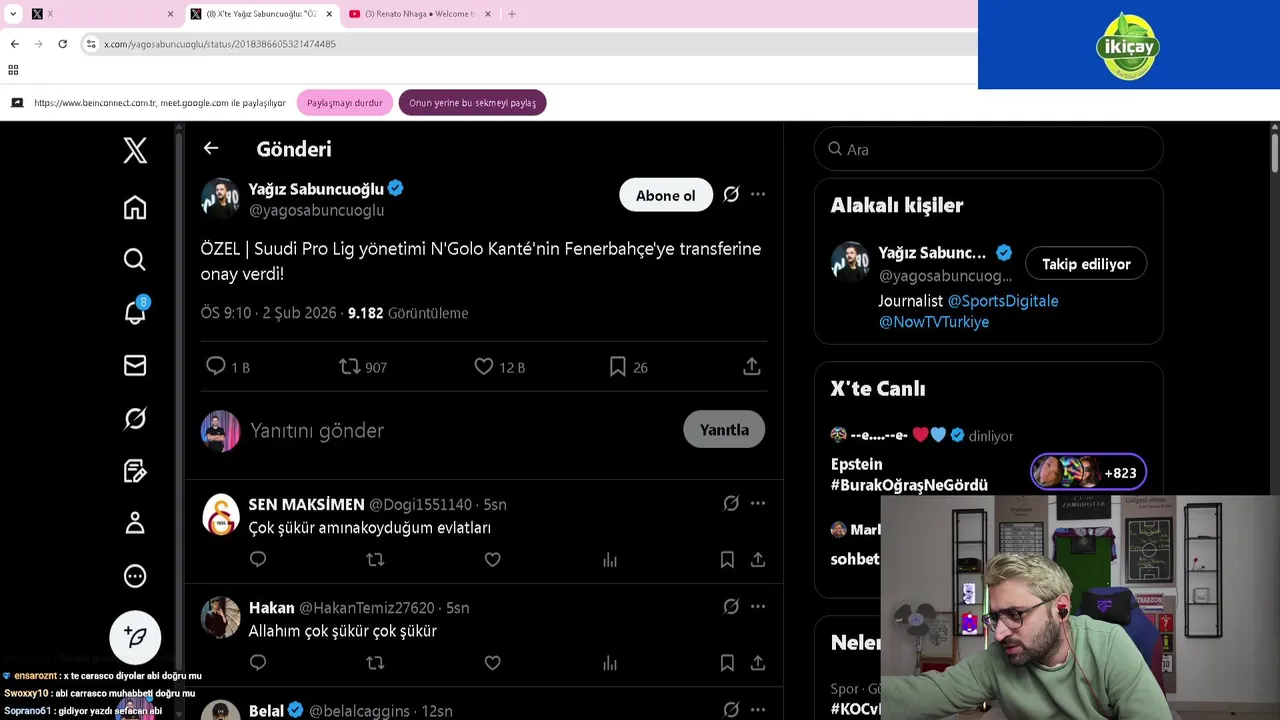Image resolution: width=1280 pixels, height=720 pixels.
Task: Click Takip ediliyor following button
Action: [1086, 264]
